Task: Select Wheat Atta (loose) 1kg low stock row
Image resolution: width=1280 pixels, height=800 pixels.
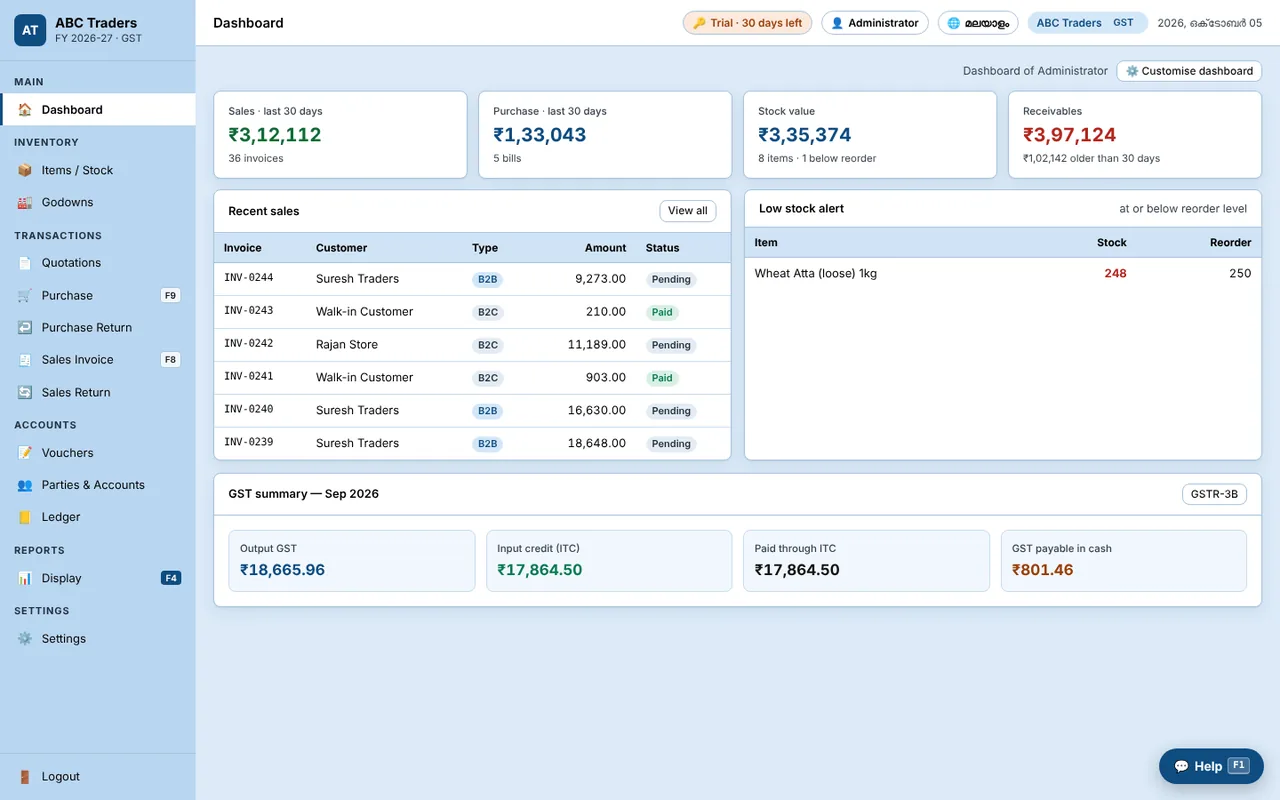Action: 1003,274
